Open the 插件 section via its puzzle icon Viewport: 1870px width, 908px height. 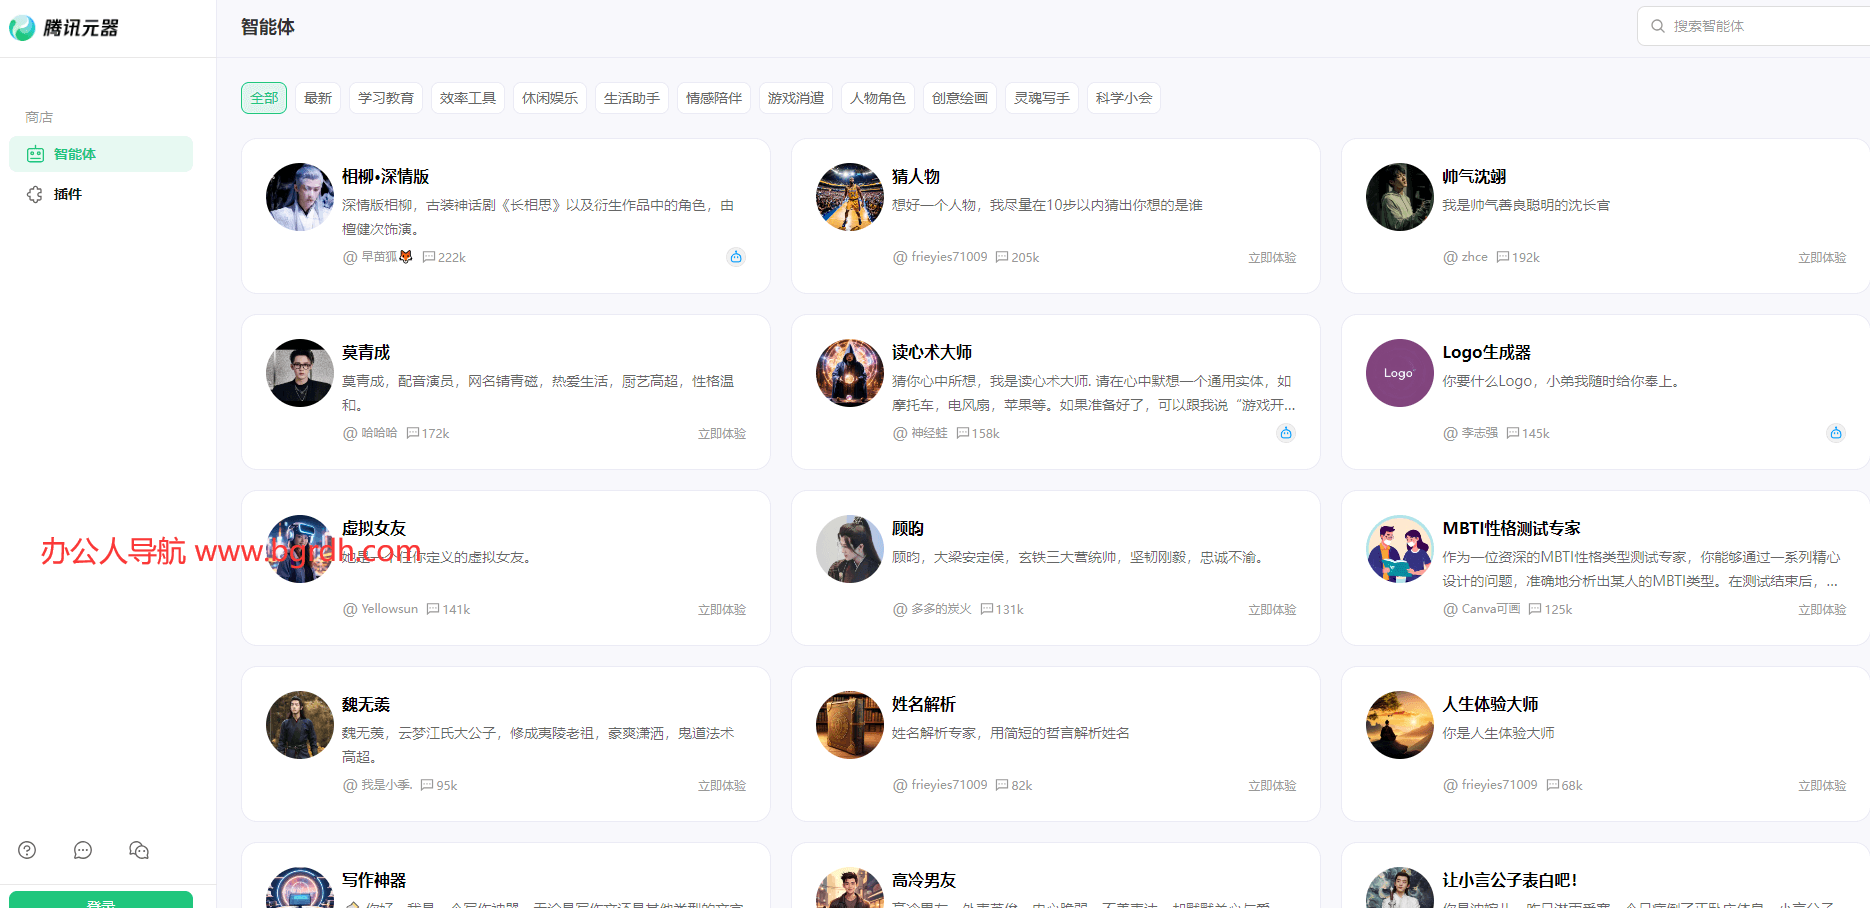click(x=34, y=193)
